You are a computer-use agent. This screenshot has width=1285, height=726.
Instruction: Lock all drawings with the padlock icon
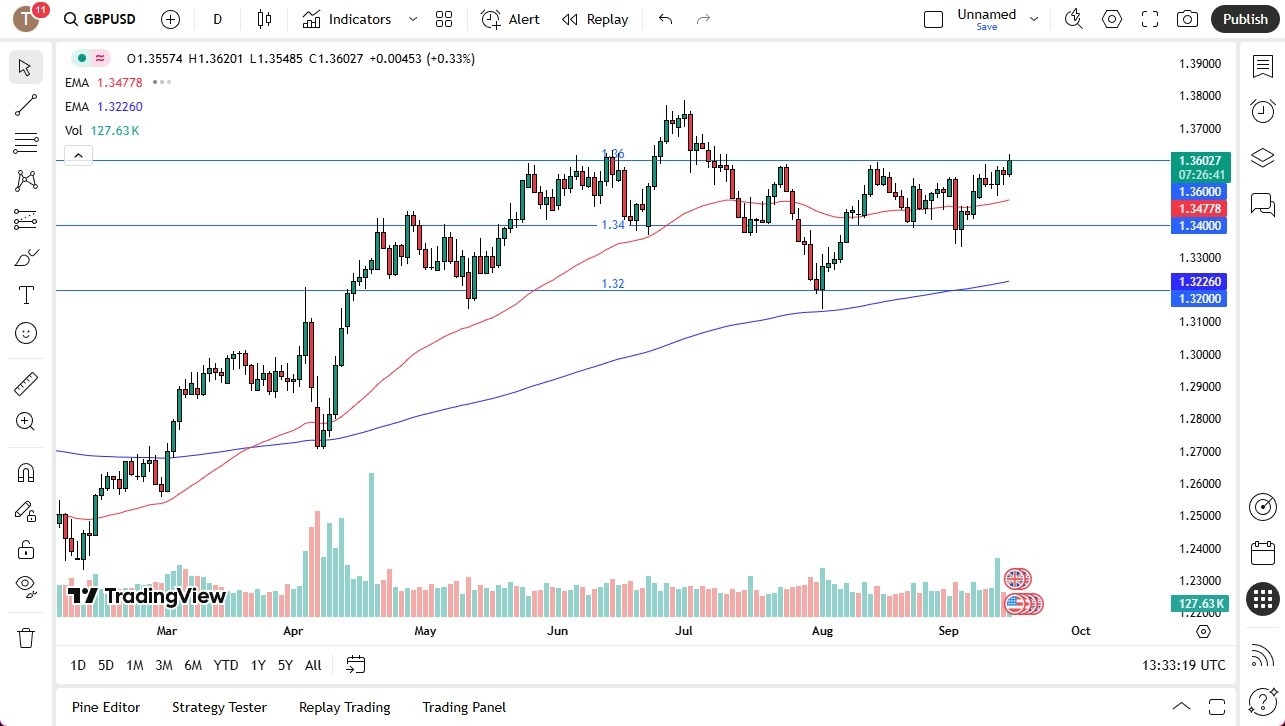(25, 549)
